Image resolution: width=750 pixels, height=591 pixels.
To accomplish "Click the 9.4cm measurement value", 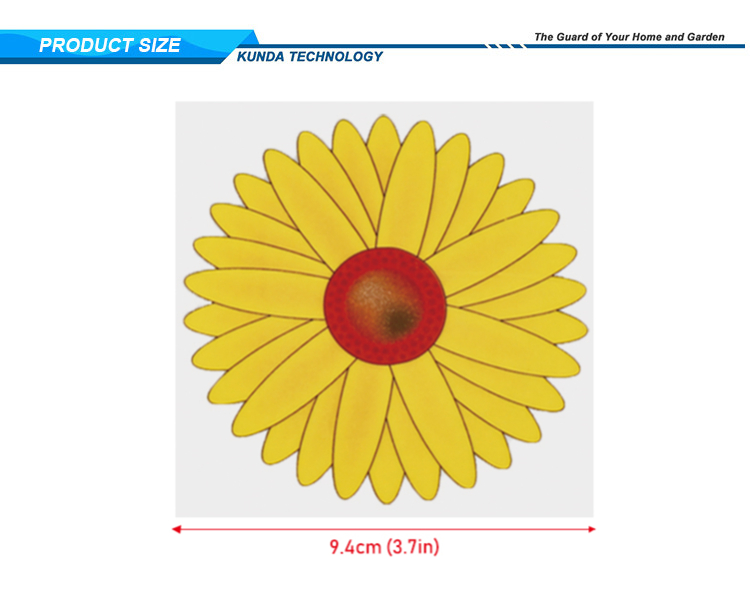I will 356,547.
